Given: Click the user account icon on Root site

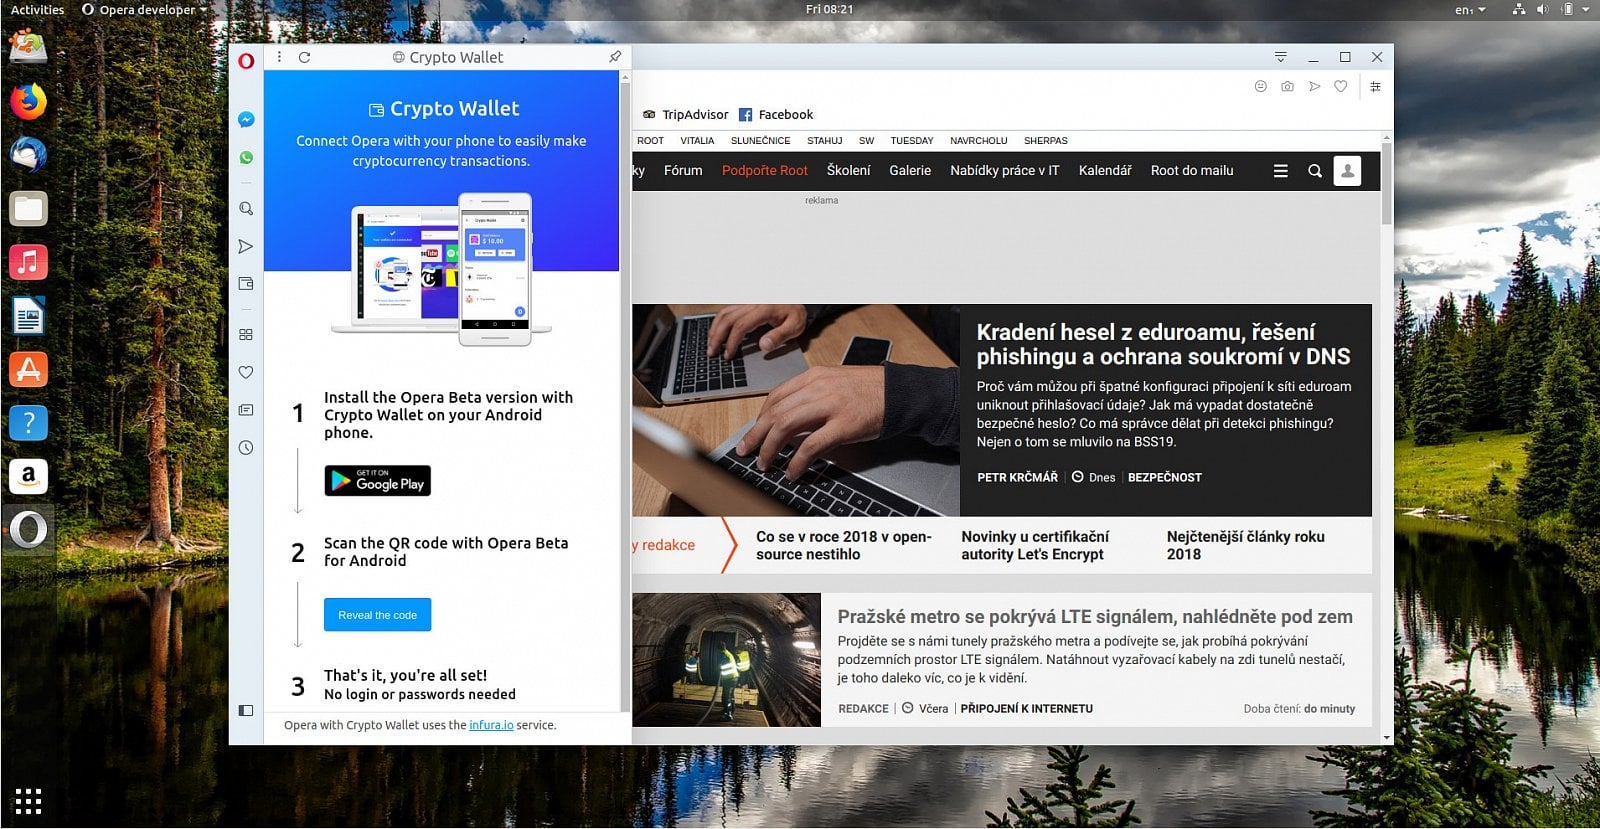Looking at the screenshot, I should [x=1347, y=171].
